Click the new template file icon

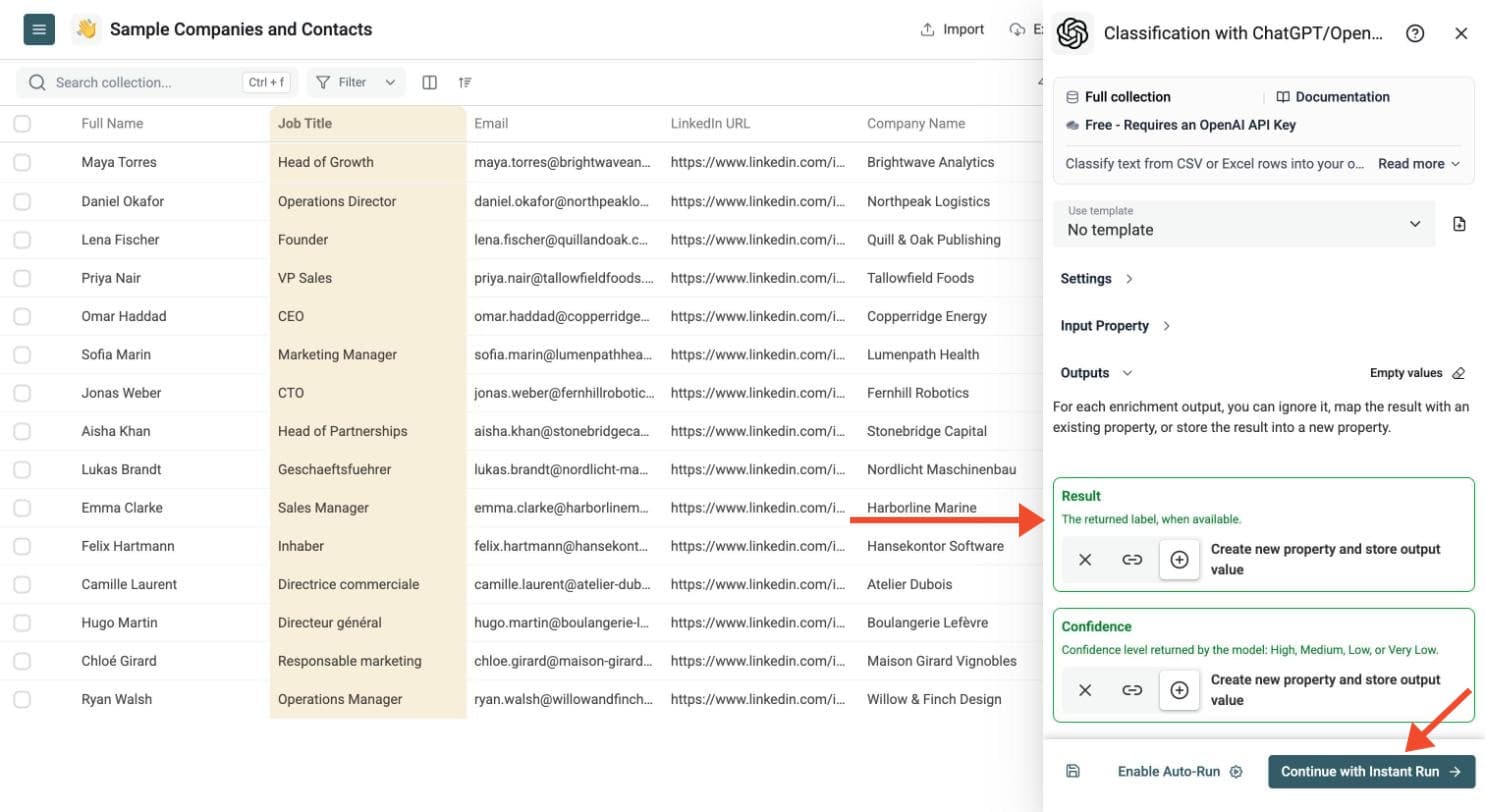click(x=1459, y=224)
